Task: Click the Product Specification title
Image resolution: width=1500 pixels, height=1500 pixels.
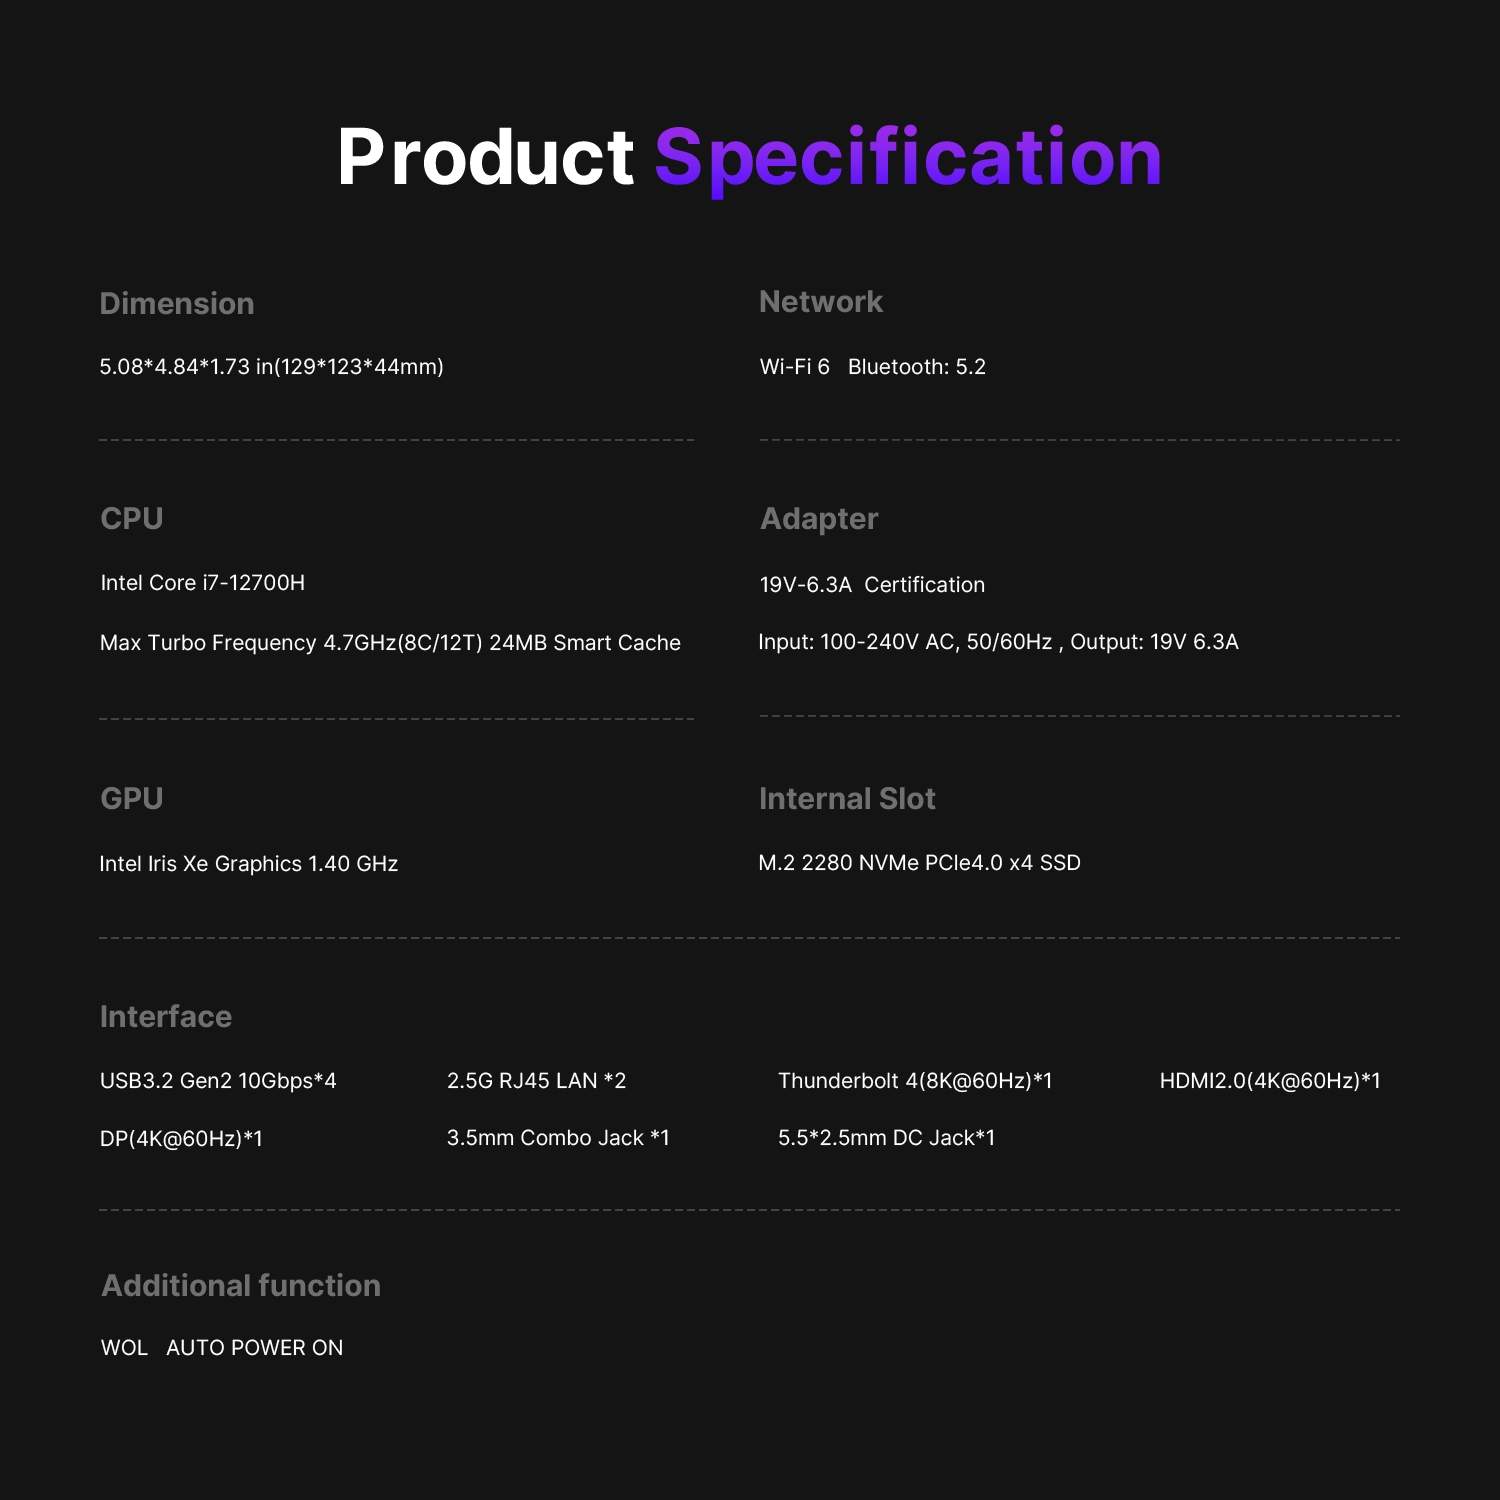Action: pyautogui.click(x=750, y=157)
